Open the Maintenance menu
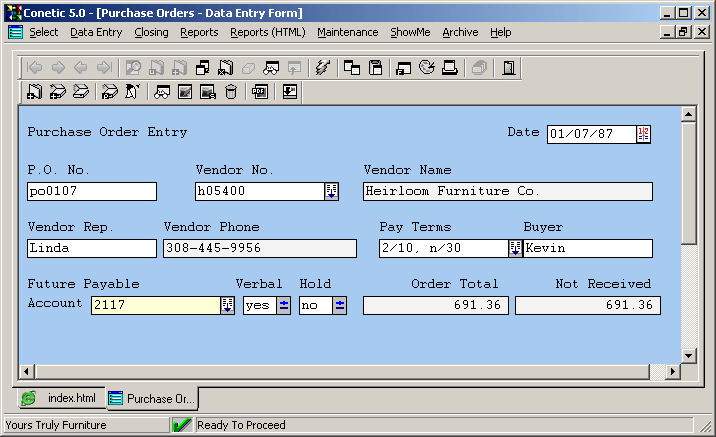This screenshot has width=716, height=437. [347, 32]
